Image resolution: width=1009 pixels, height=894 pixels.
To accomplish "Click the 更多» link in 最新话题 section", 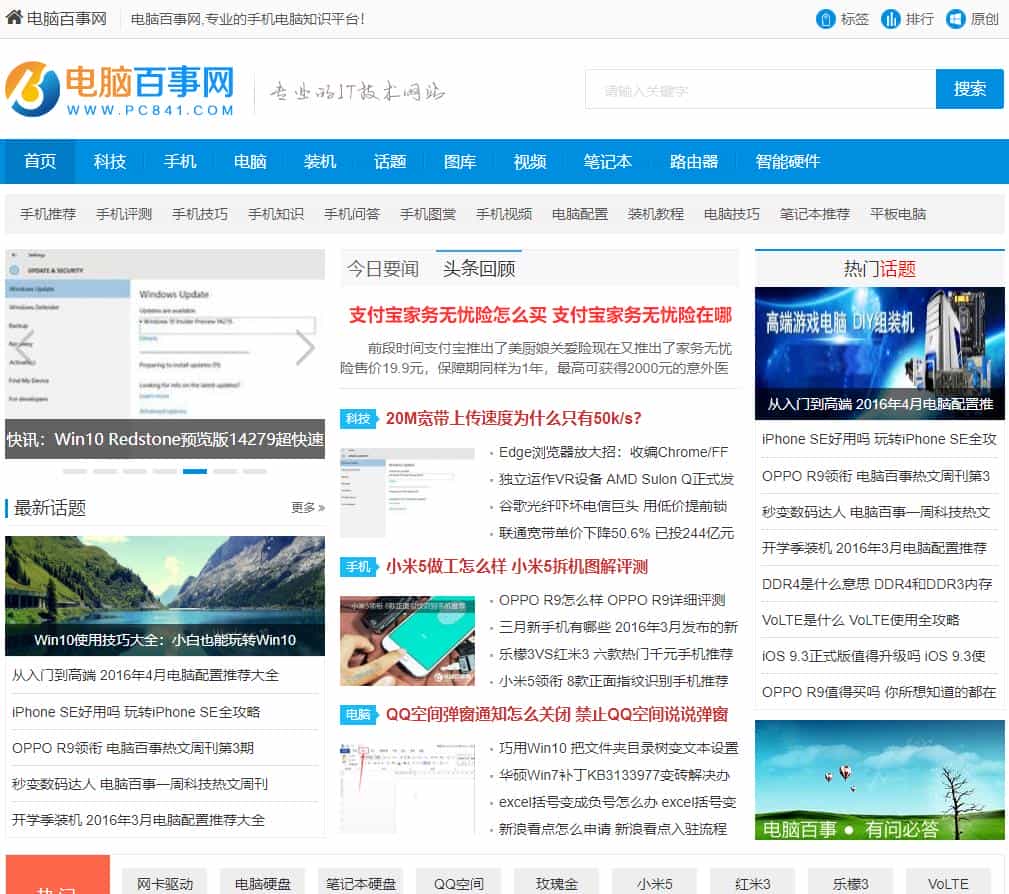I will [305, 507].
